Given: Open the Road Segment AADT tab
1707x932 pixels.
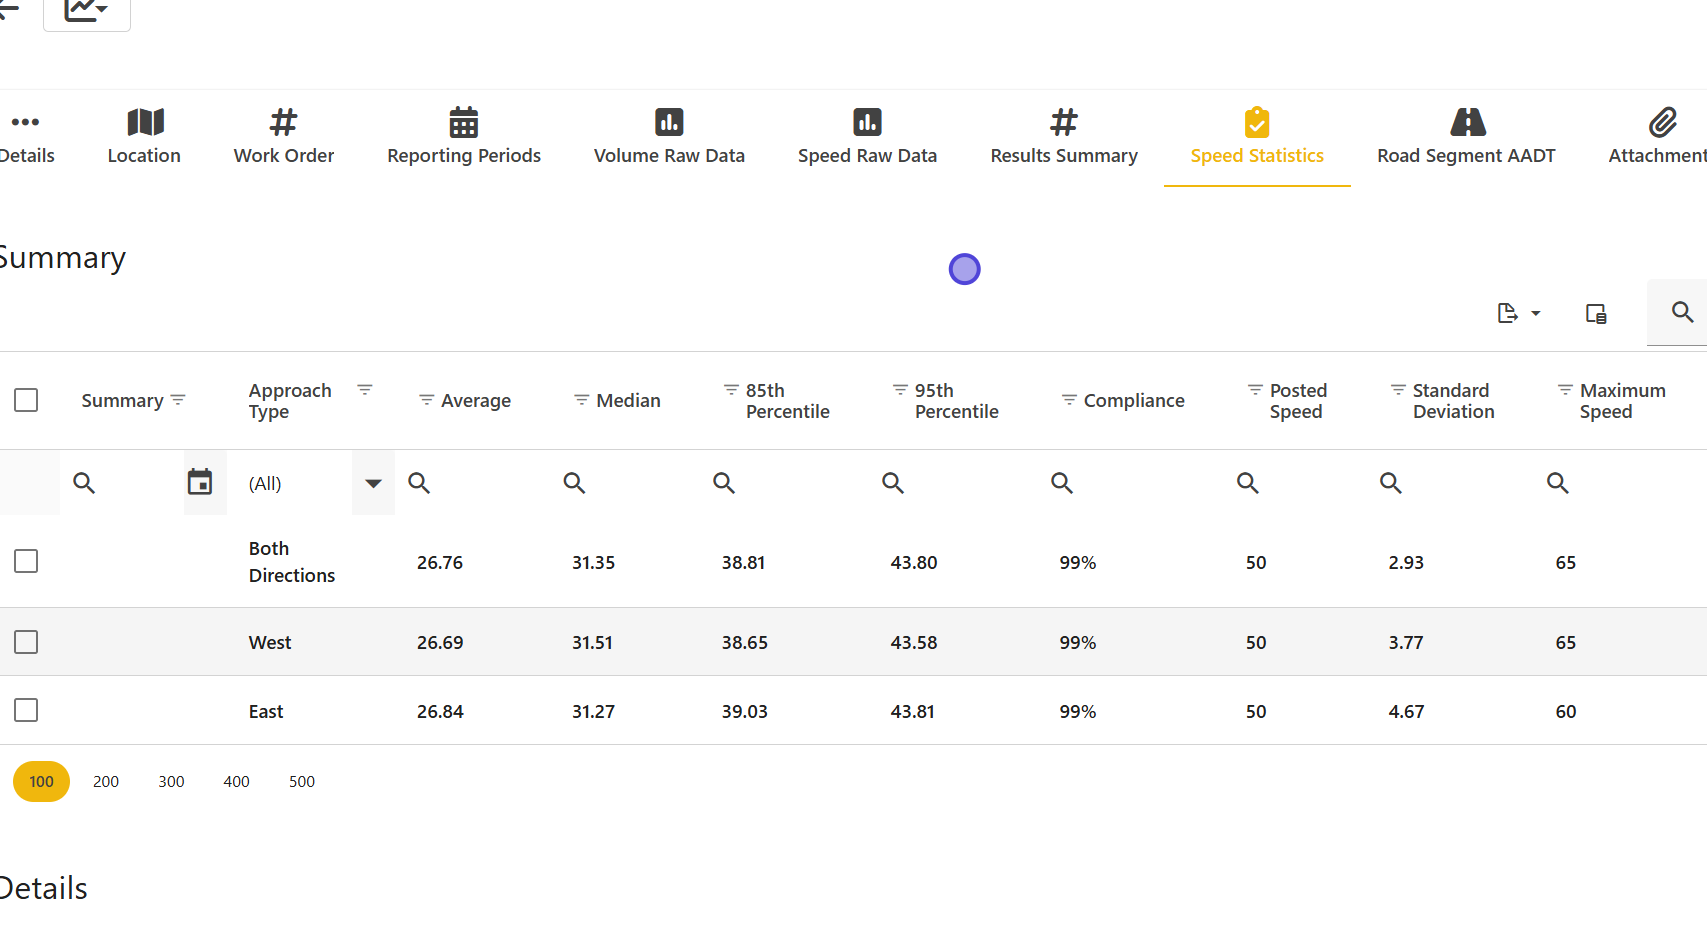Looking at the screenshot, I should pyautogui.click(x=1465, y=137).
